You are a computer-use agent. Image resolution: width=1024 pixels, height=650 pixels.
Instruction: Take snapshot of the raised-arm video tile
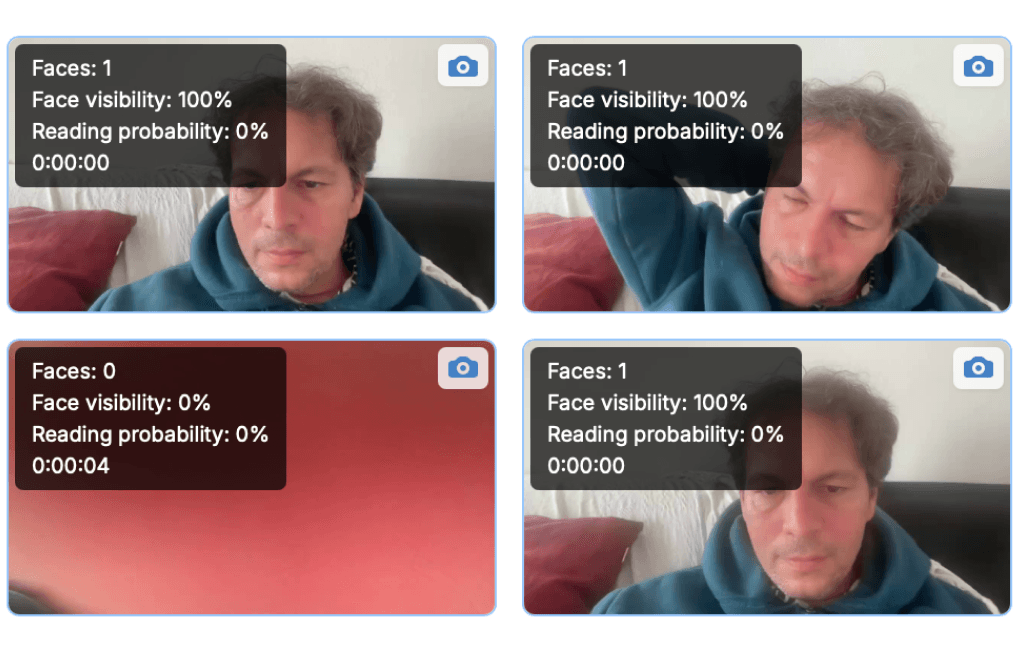(977, 67)
